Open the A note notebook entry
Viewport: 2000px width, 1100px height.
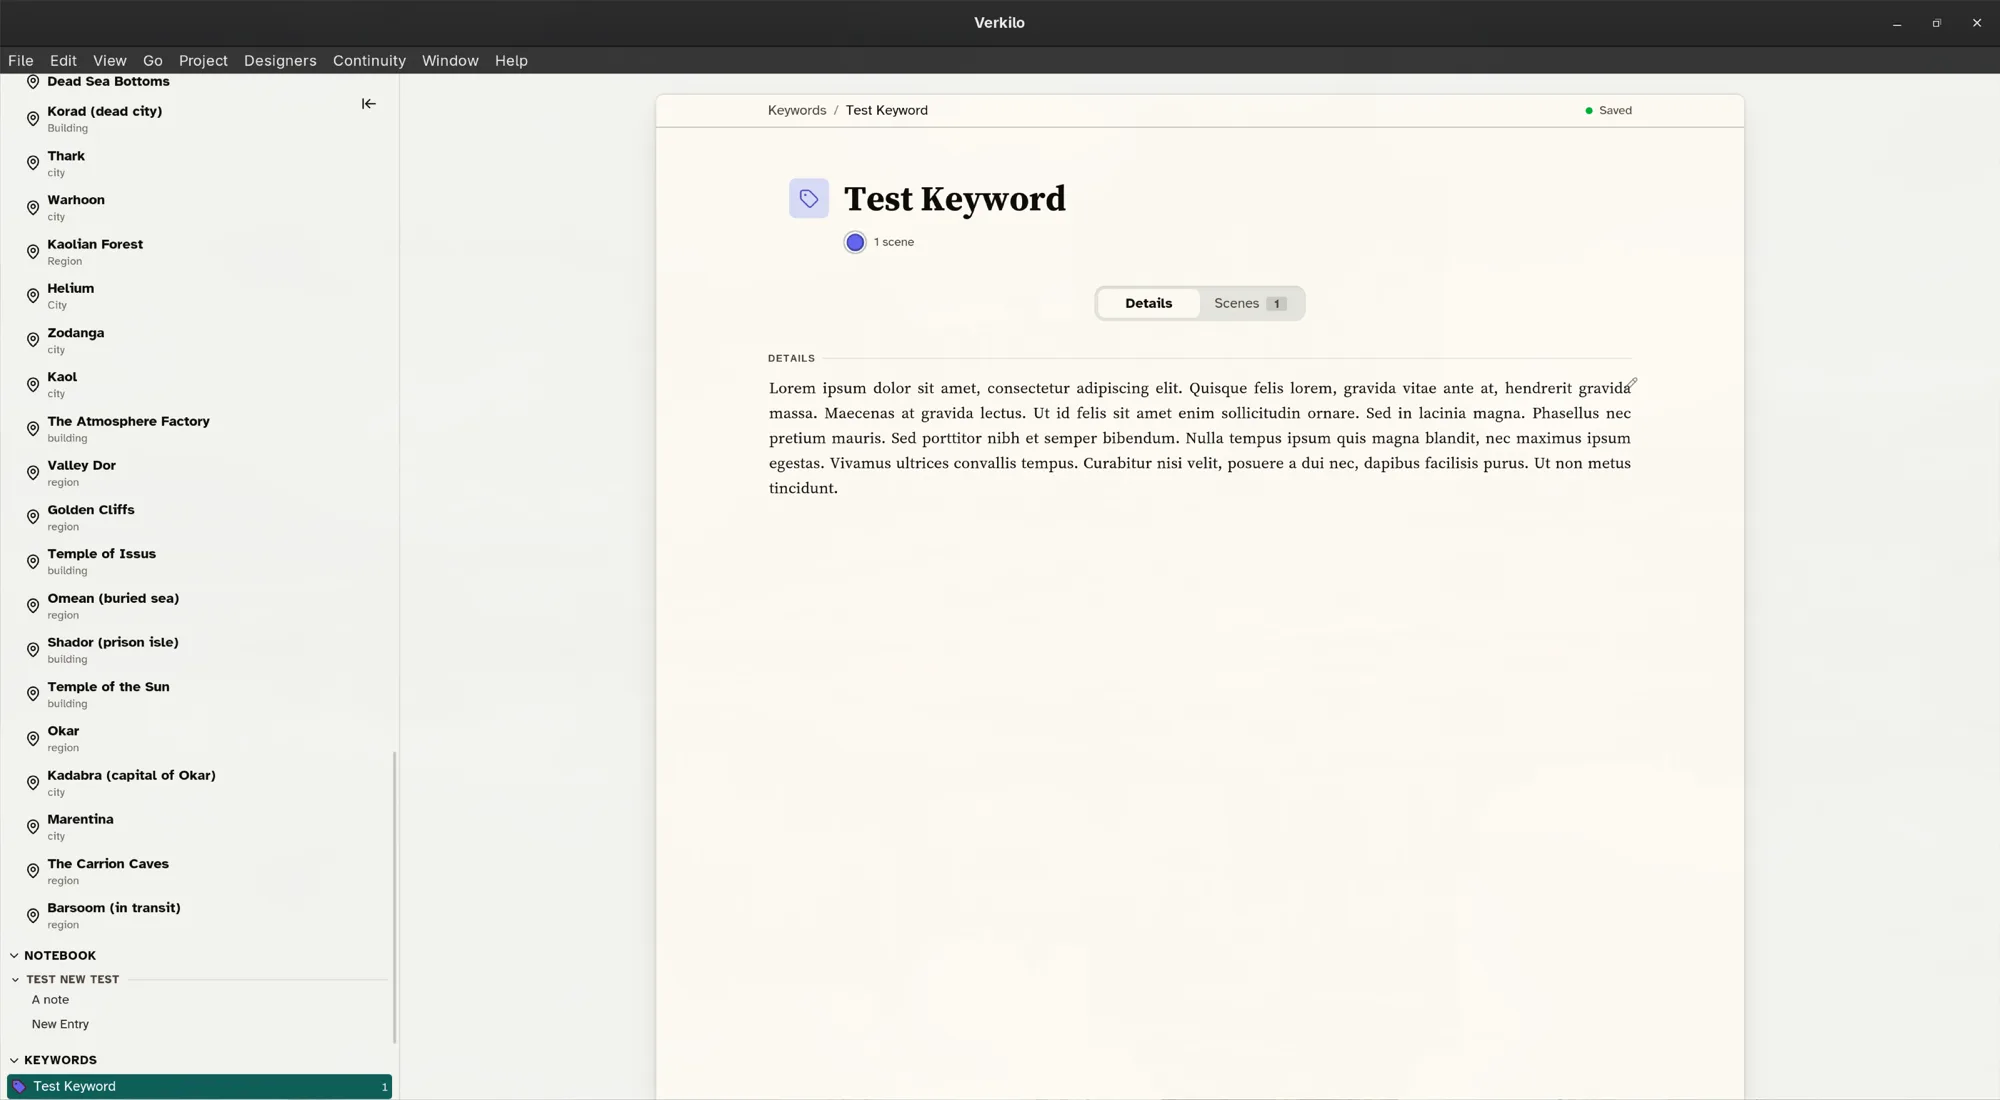point(50,1000)
